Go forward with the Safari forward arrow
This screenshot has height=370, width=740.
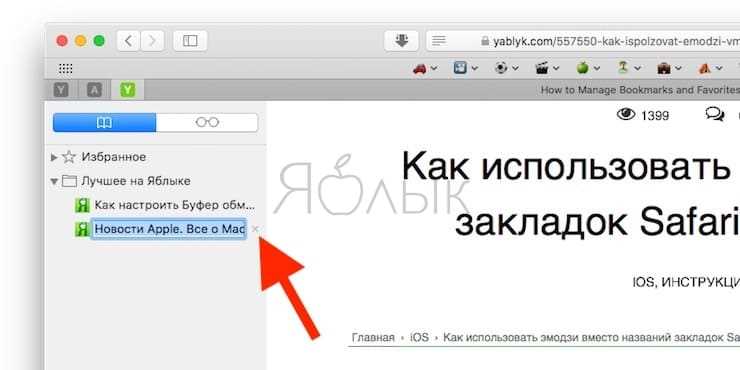point(152,41)
